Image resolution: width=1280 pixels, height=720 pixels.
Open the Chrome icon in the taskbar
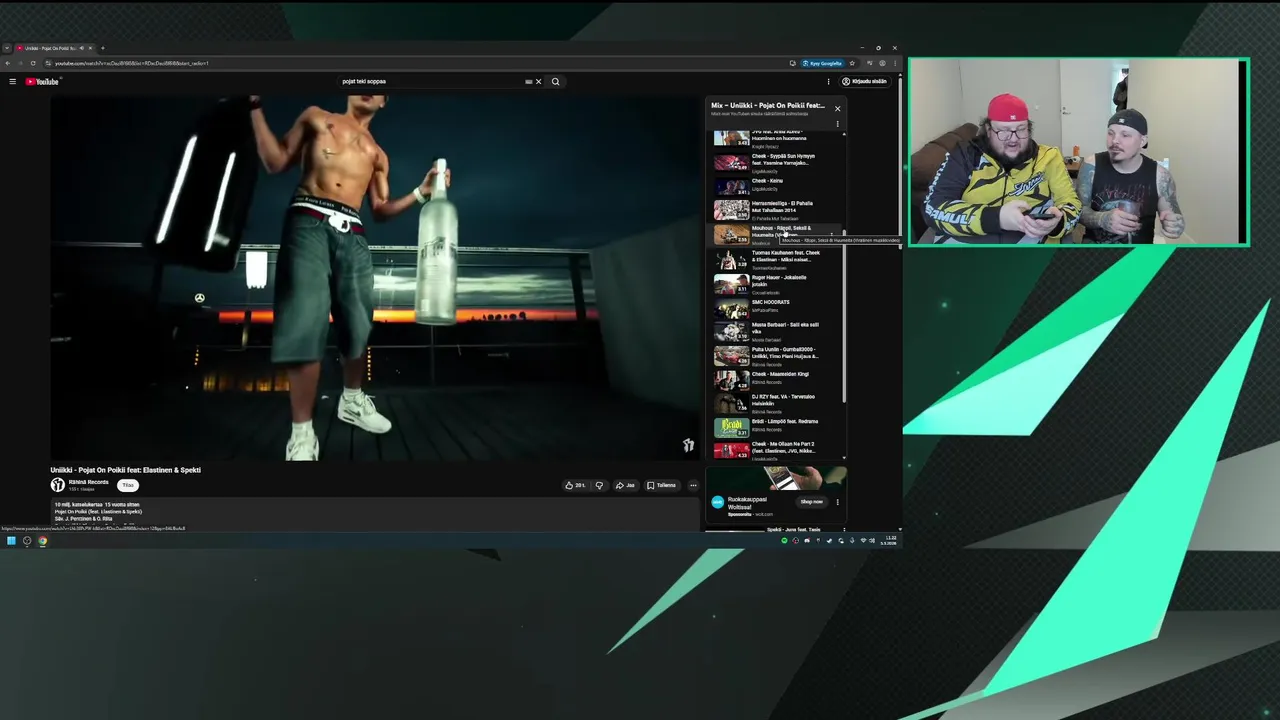click(x=42, y=541)
